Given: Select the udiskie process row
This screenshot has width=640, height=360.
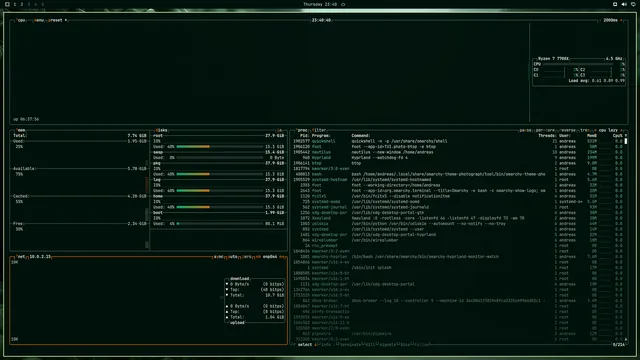Looking at the screenshot, I should pos(458,224).
